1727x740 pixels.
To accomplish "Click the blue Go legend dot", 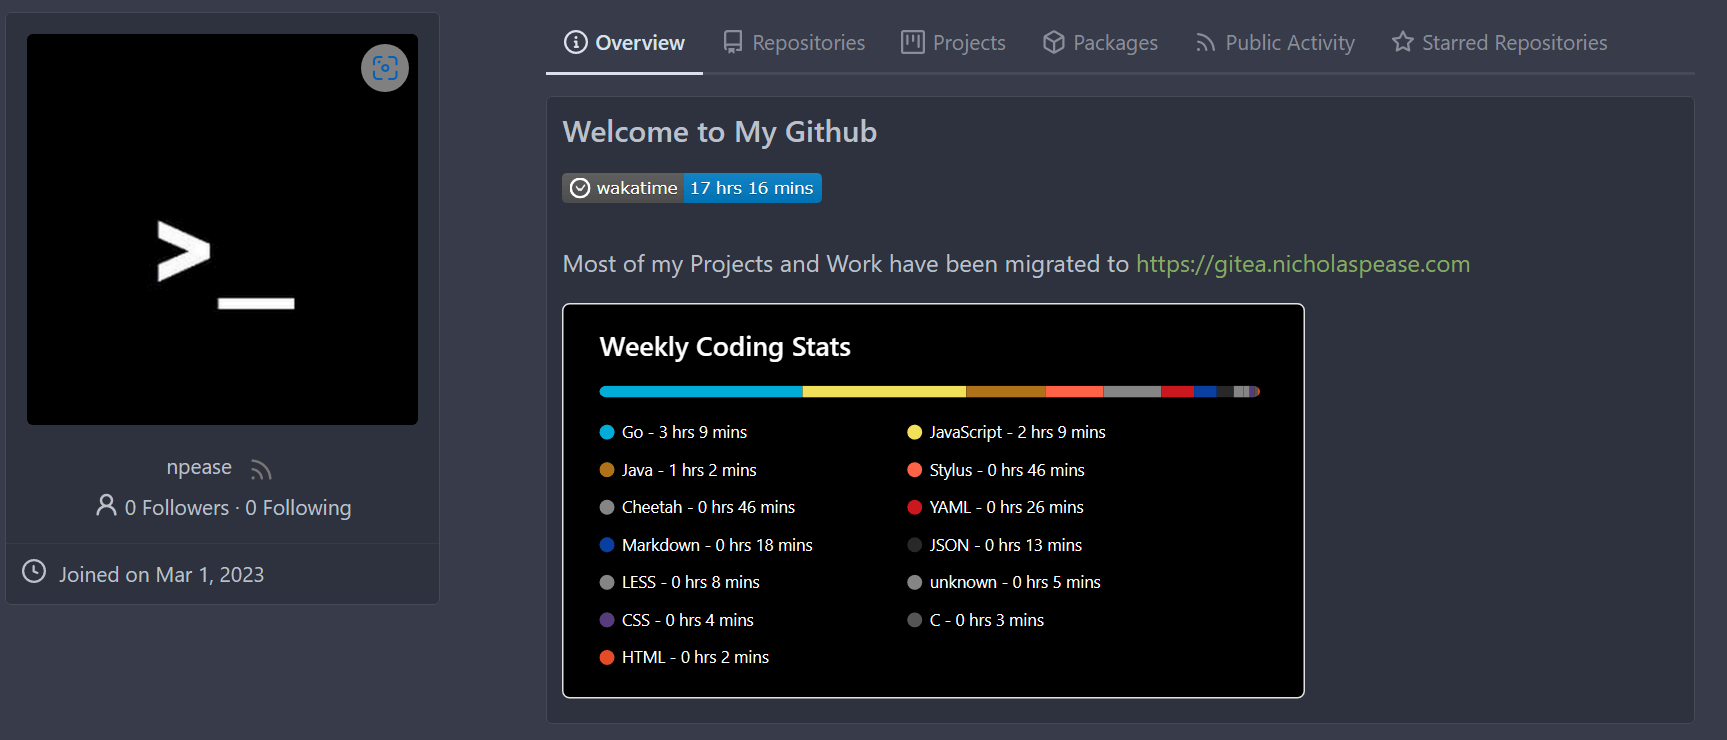I will tap(607, 432).
